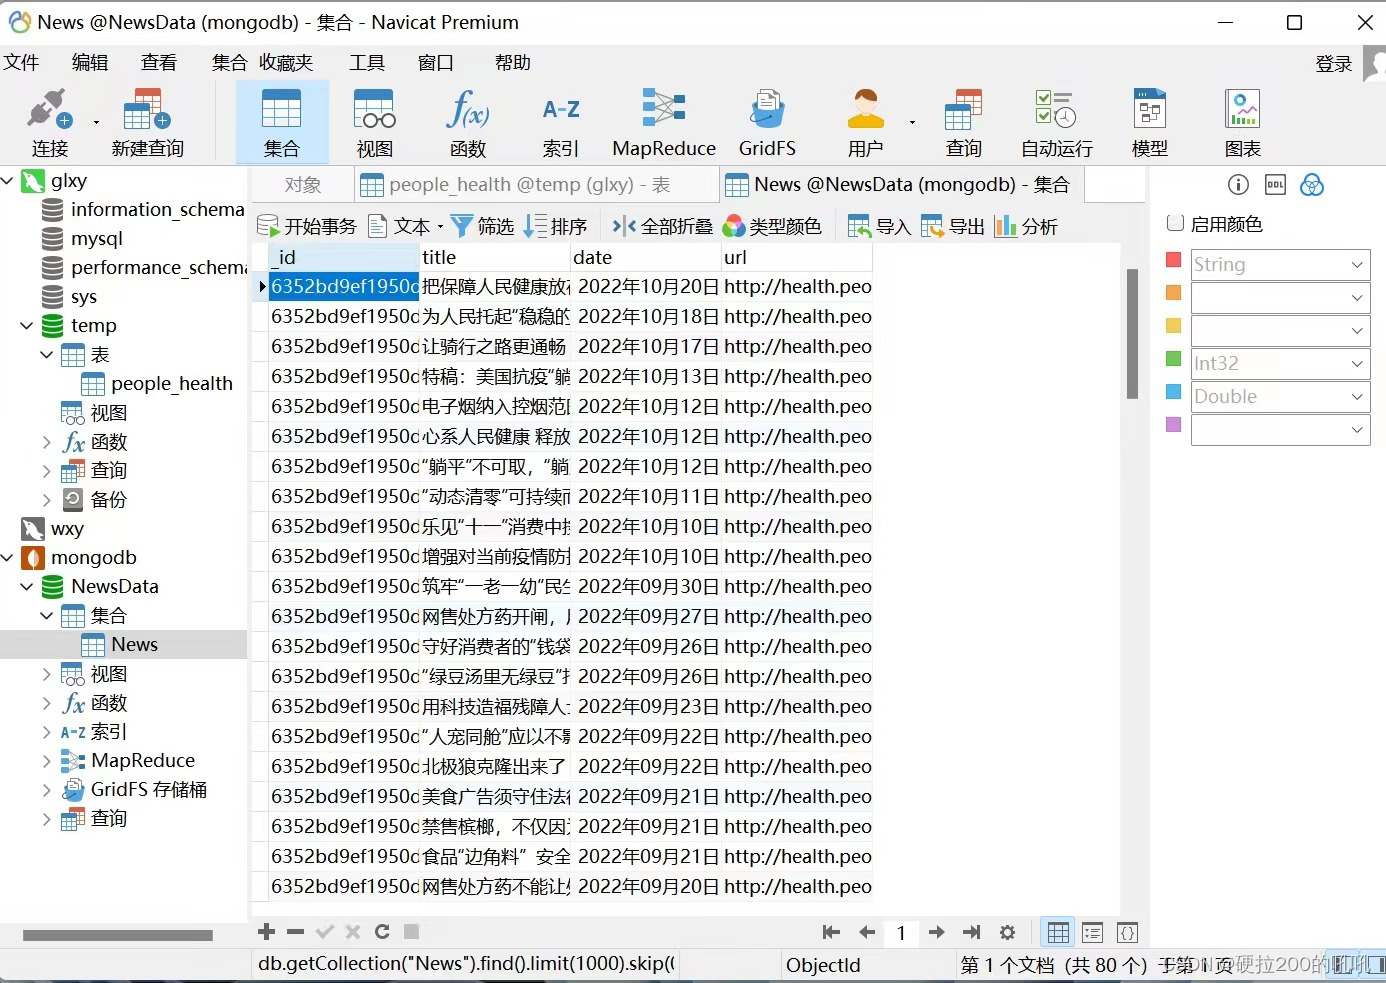Click the 排序 sort button

(556, 226)
